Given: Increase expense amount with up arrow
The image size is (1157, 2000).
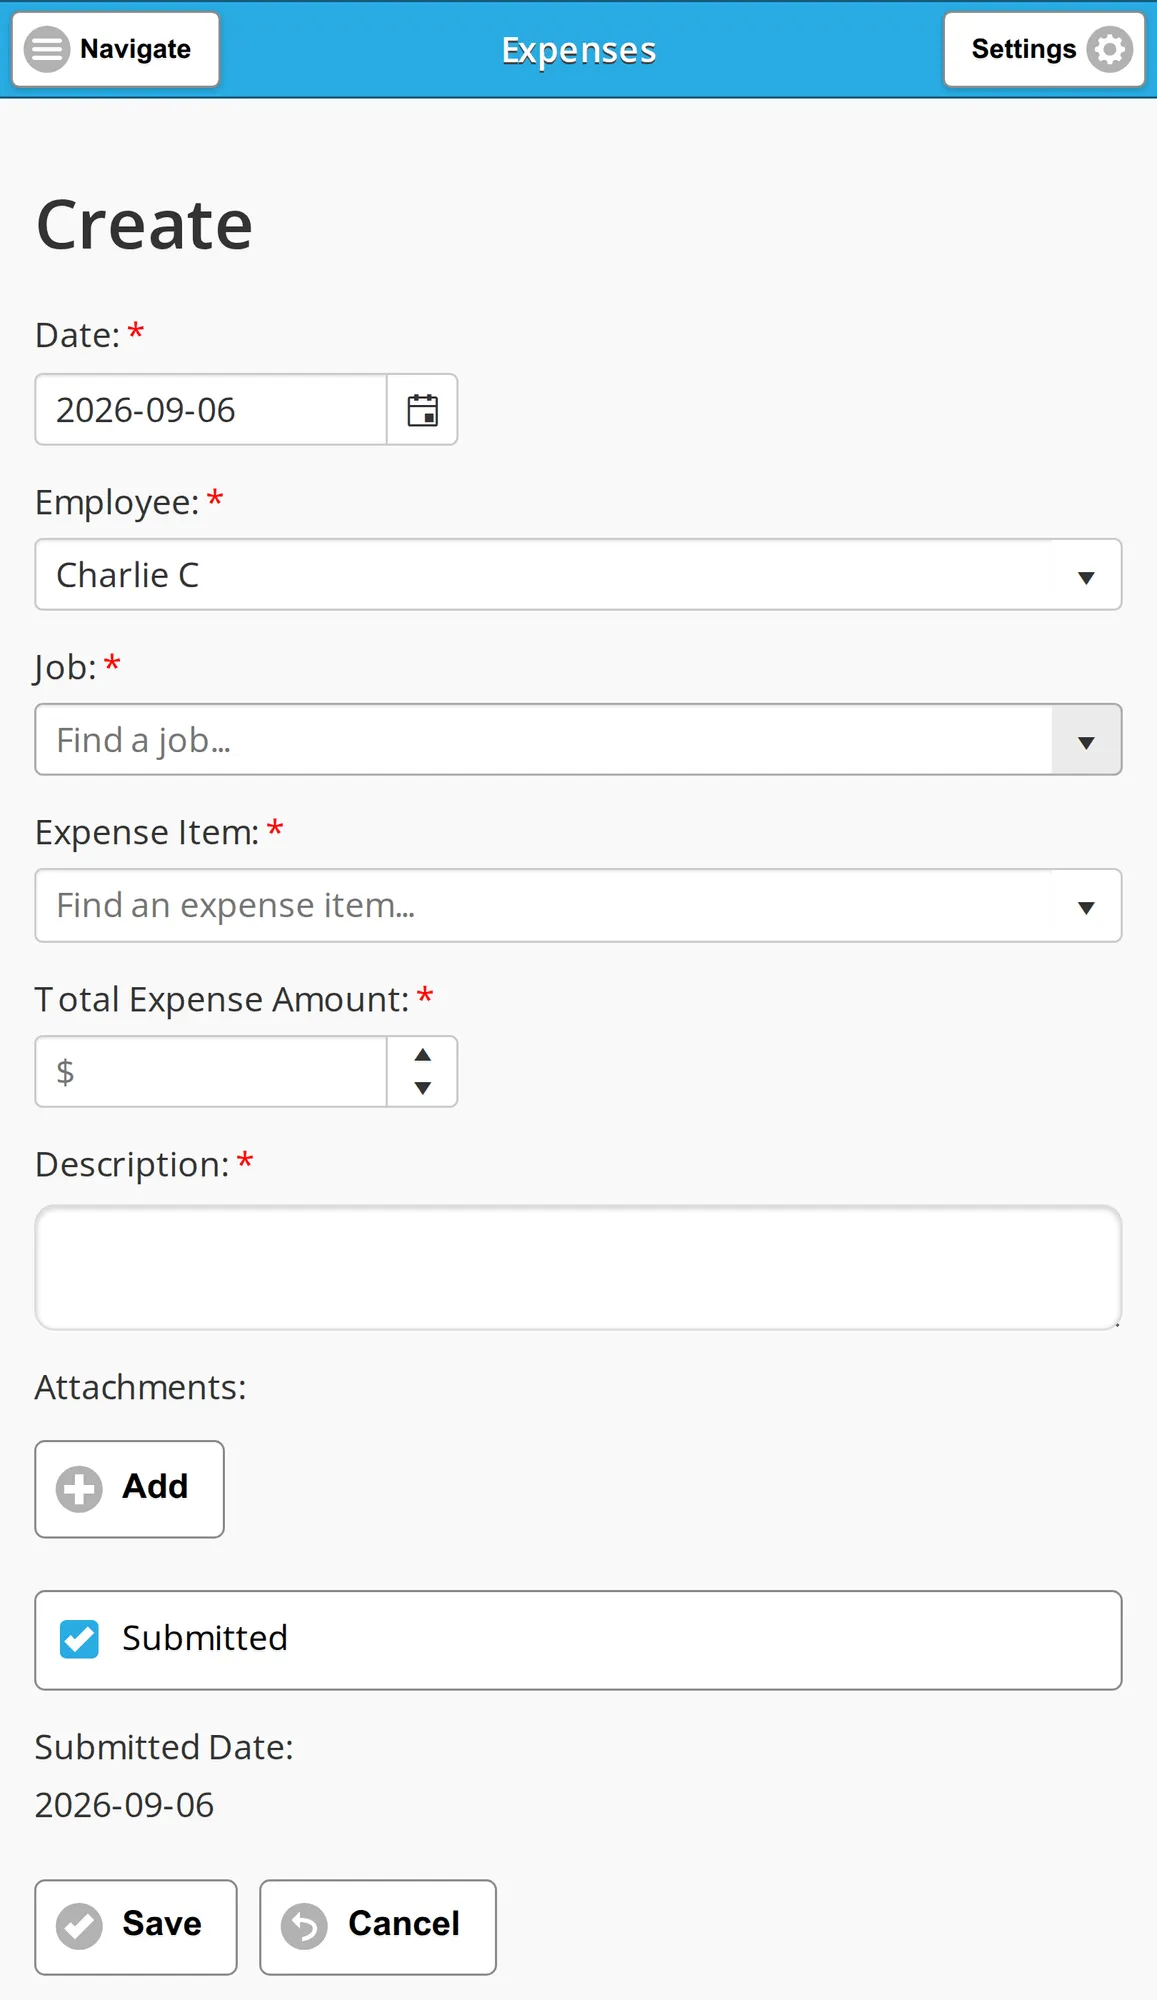Looking at the screenshot, I should point(422,1055).
